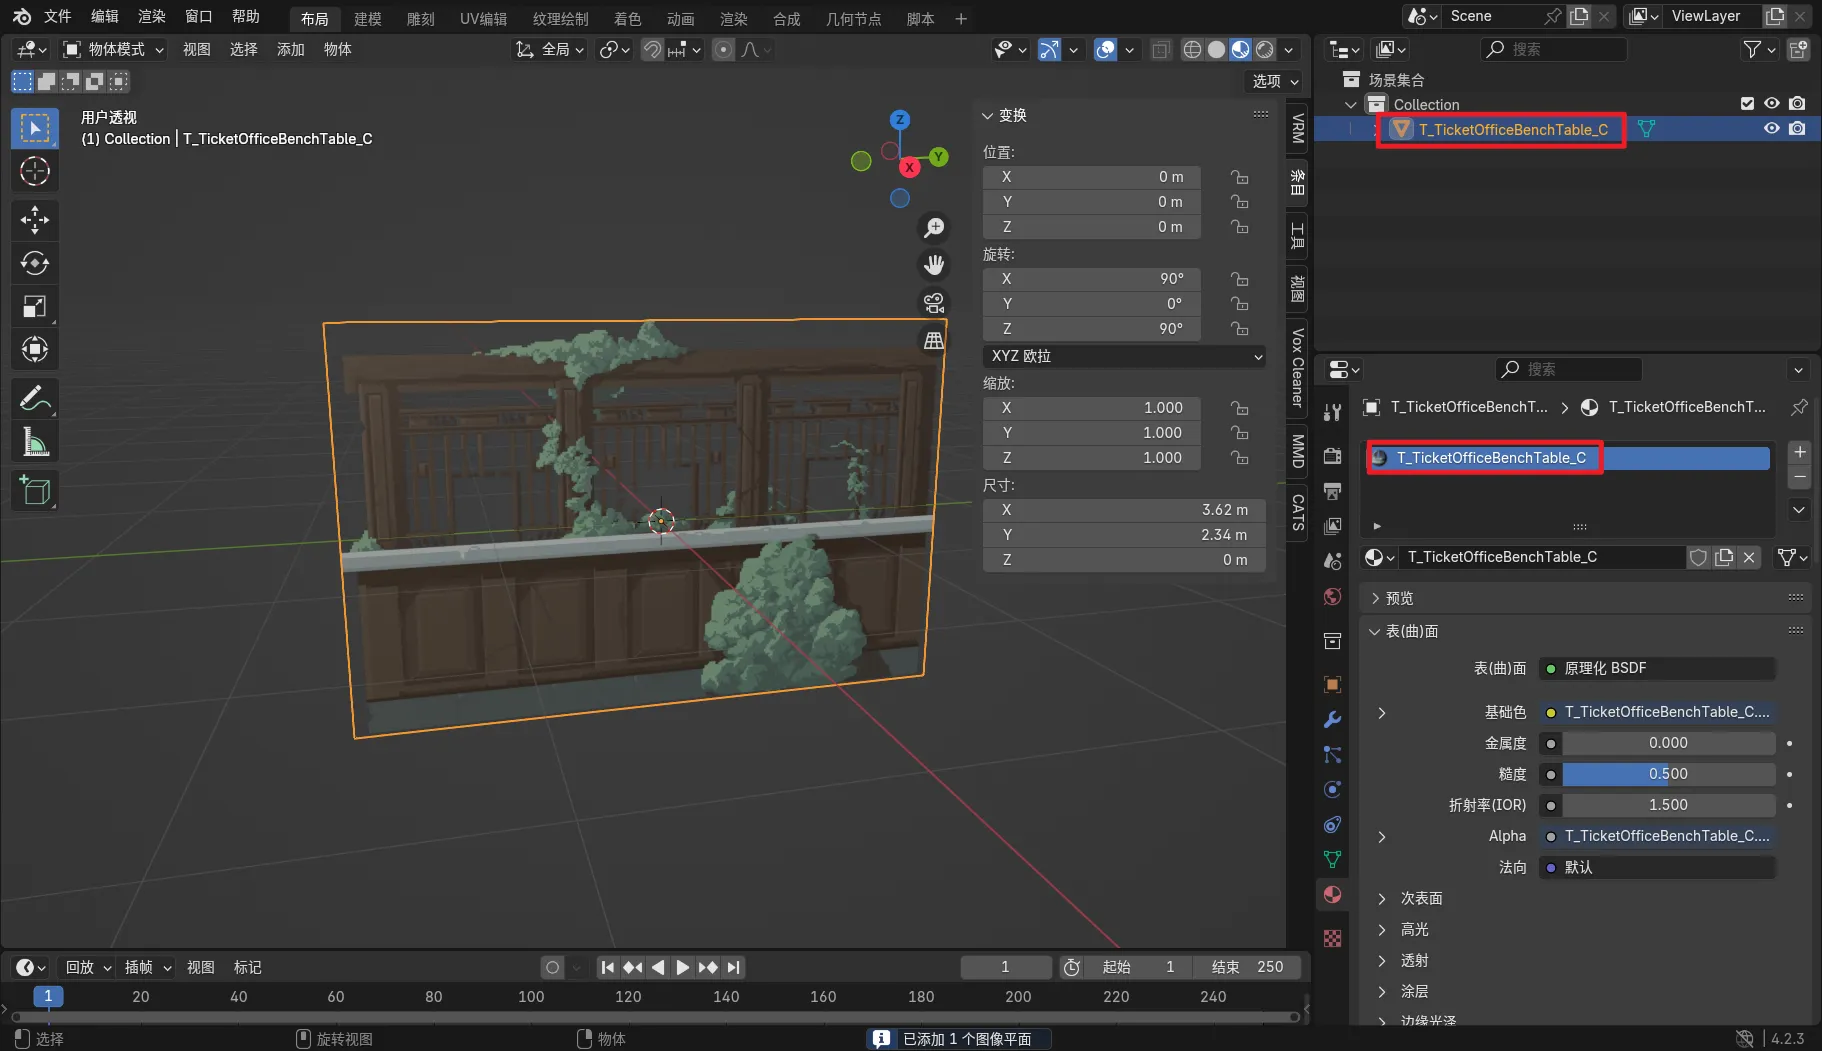Switch to the UV编辑 workspace tab
Viewport: 1822px width, 1051px height.
pos(483,19)
